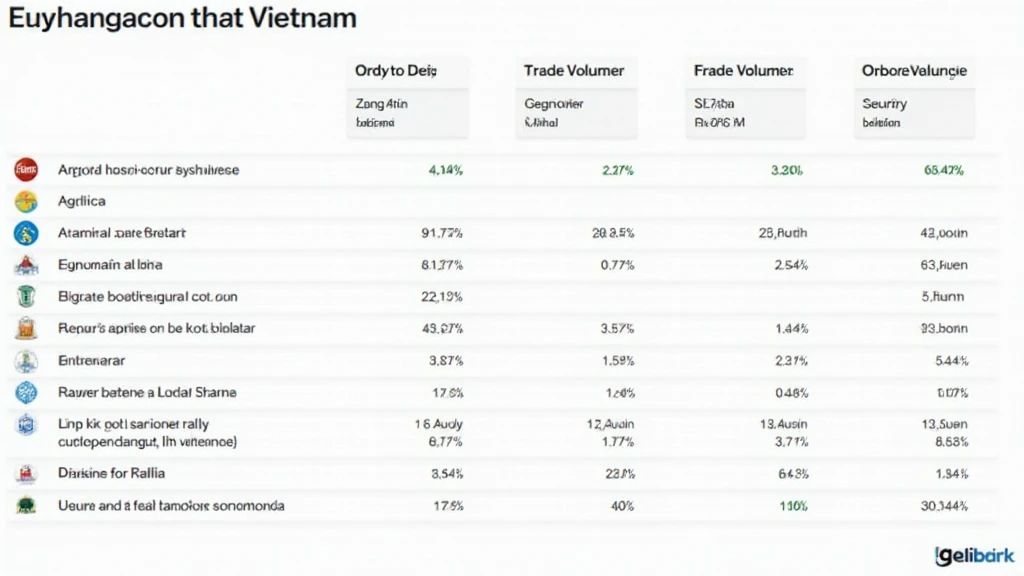Image resolution: width=1024 pixels, height=576 pixels.
Task: Expand the Frade Volumer column header
Action: (743, 71)
